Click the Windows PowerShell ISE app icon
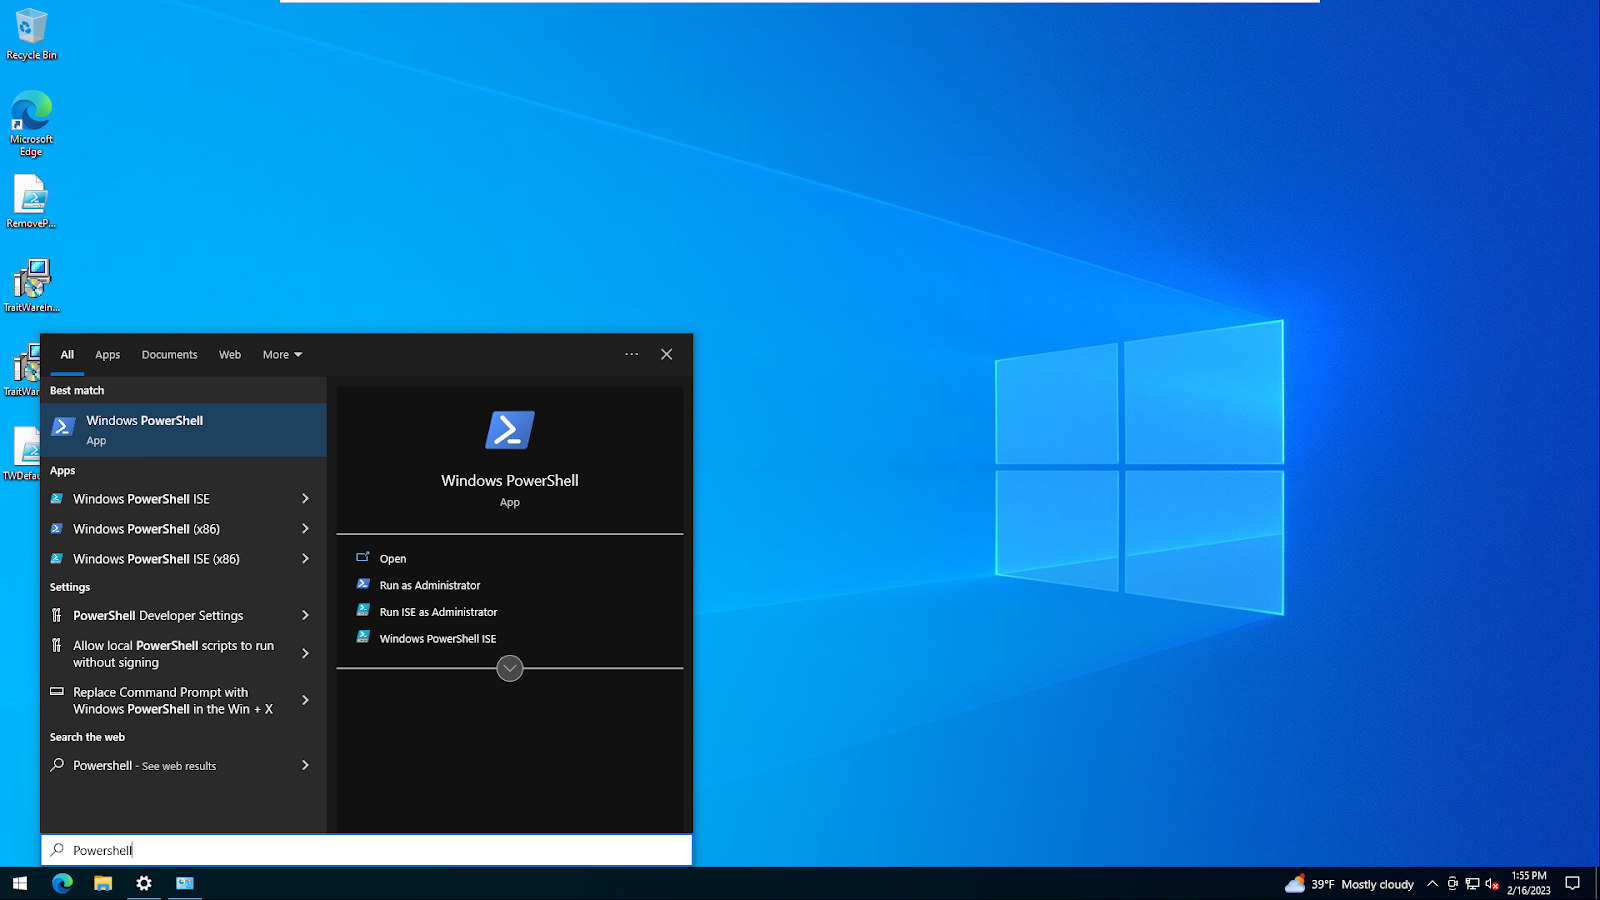 [57, 499]
